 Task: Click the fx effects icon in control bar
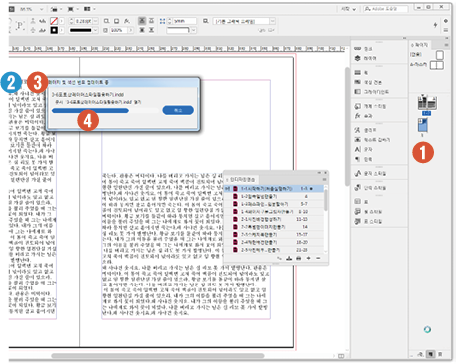127,21
